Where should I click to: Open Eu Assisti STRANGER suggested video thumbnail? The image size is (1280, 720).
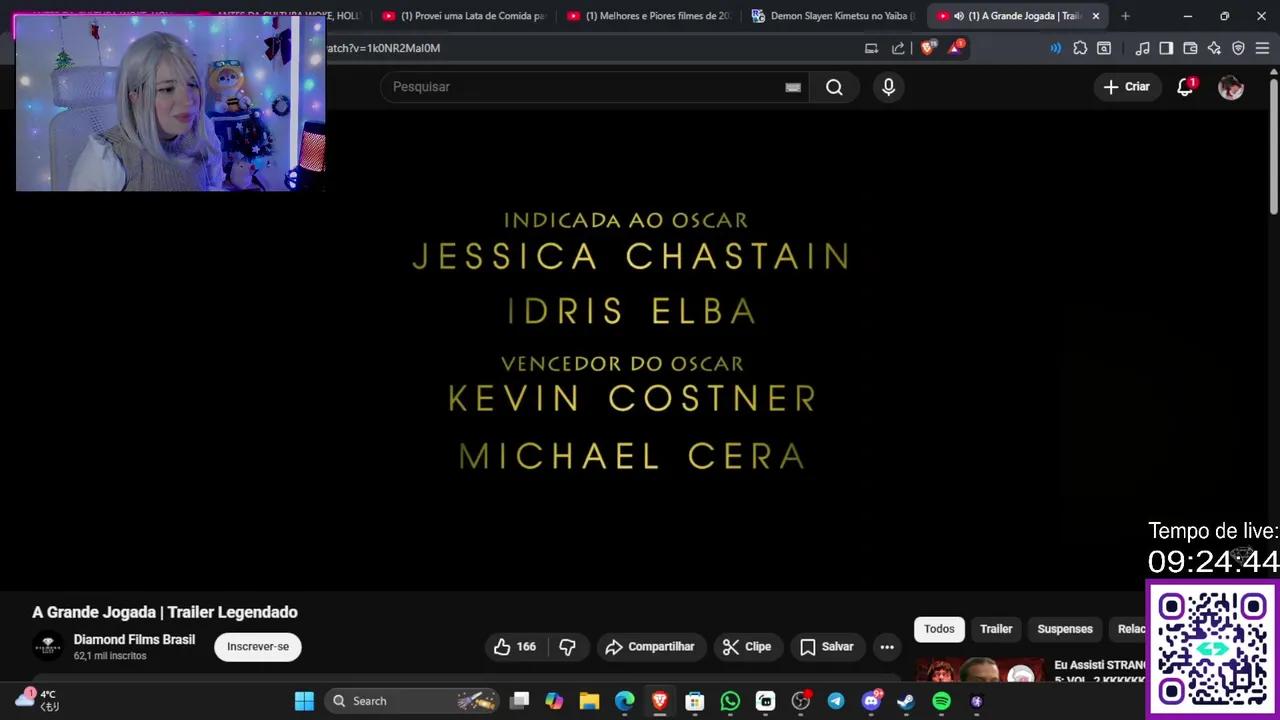pos(980,671)
